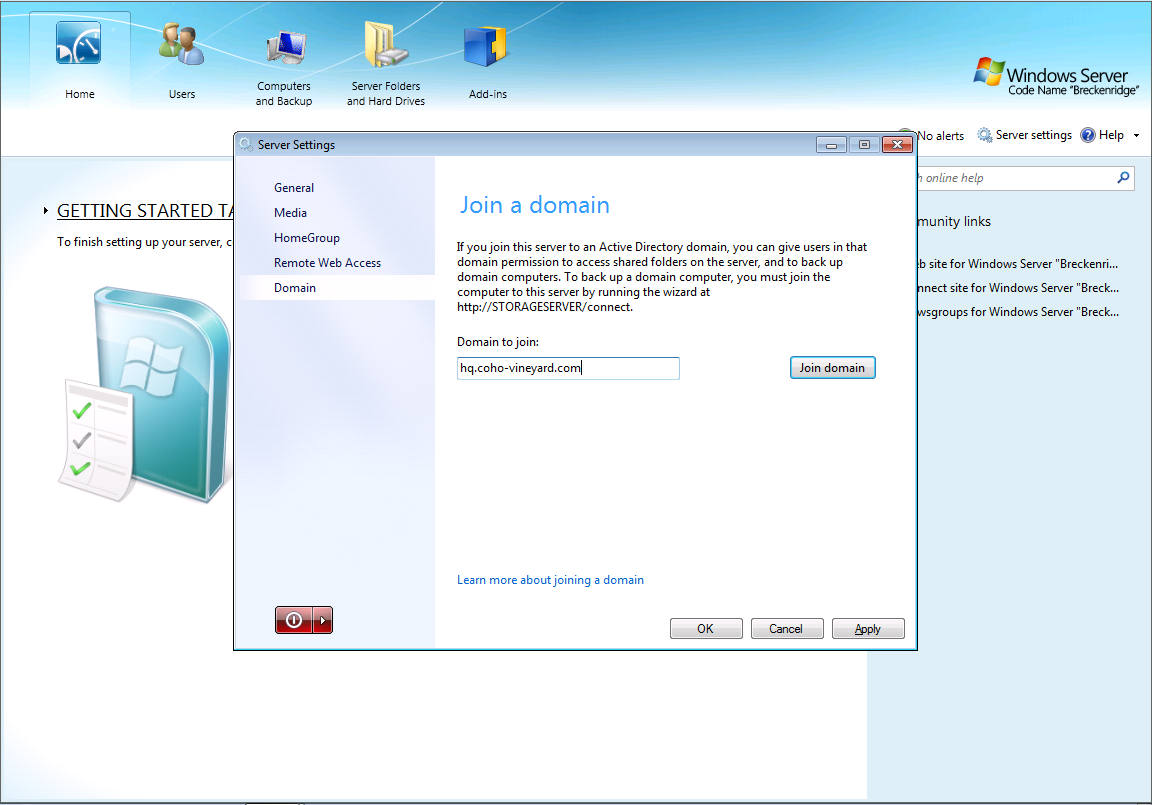This screenshot has width=1152, height=805.
Task: Select HomeGroup in Server Settings
Action: (306, 238)
